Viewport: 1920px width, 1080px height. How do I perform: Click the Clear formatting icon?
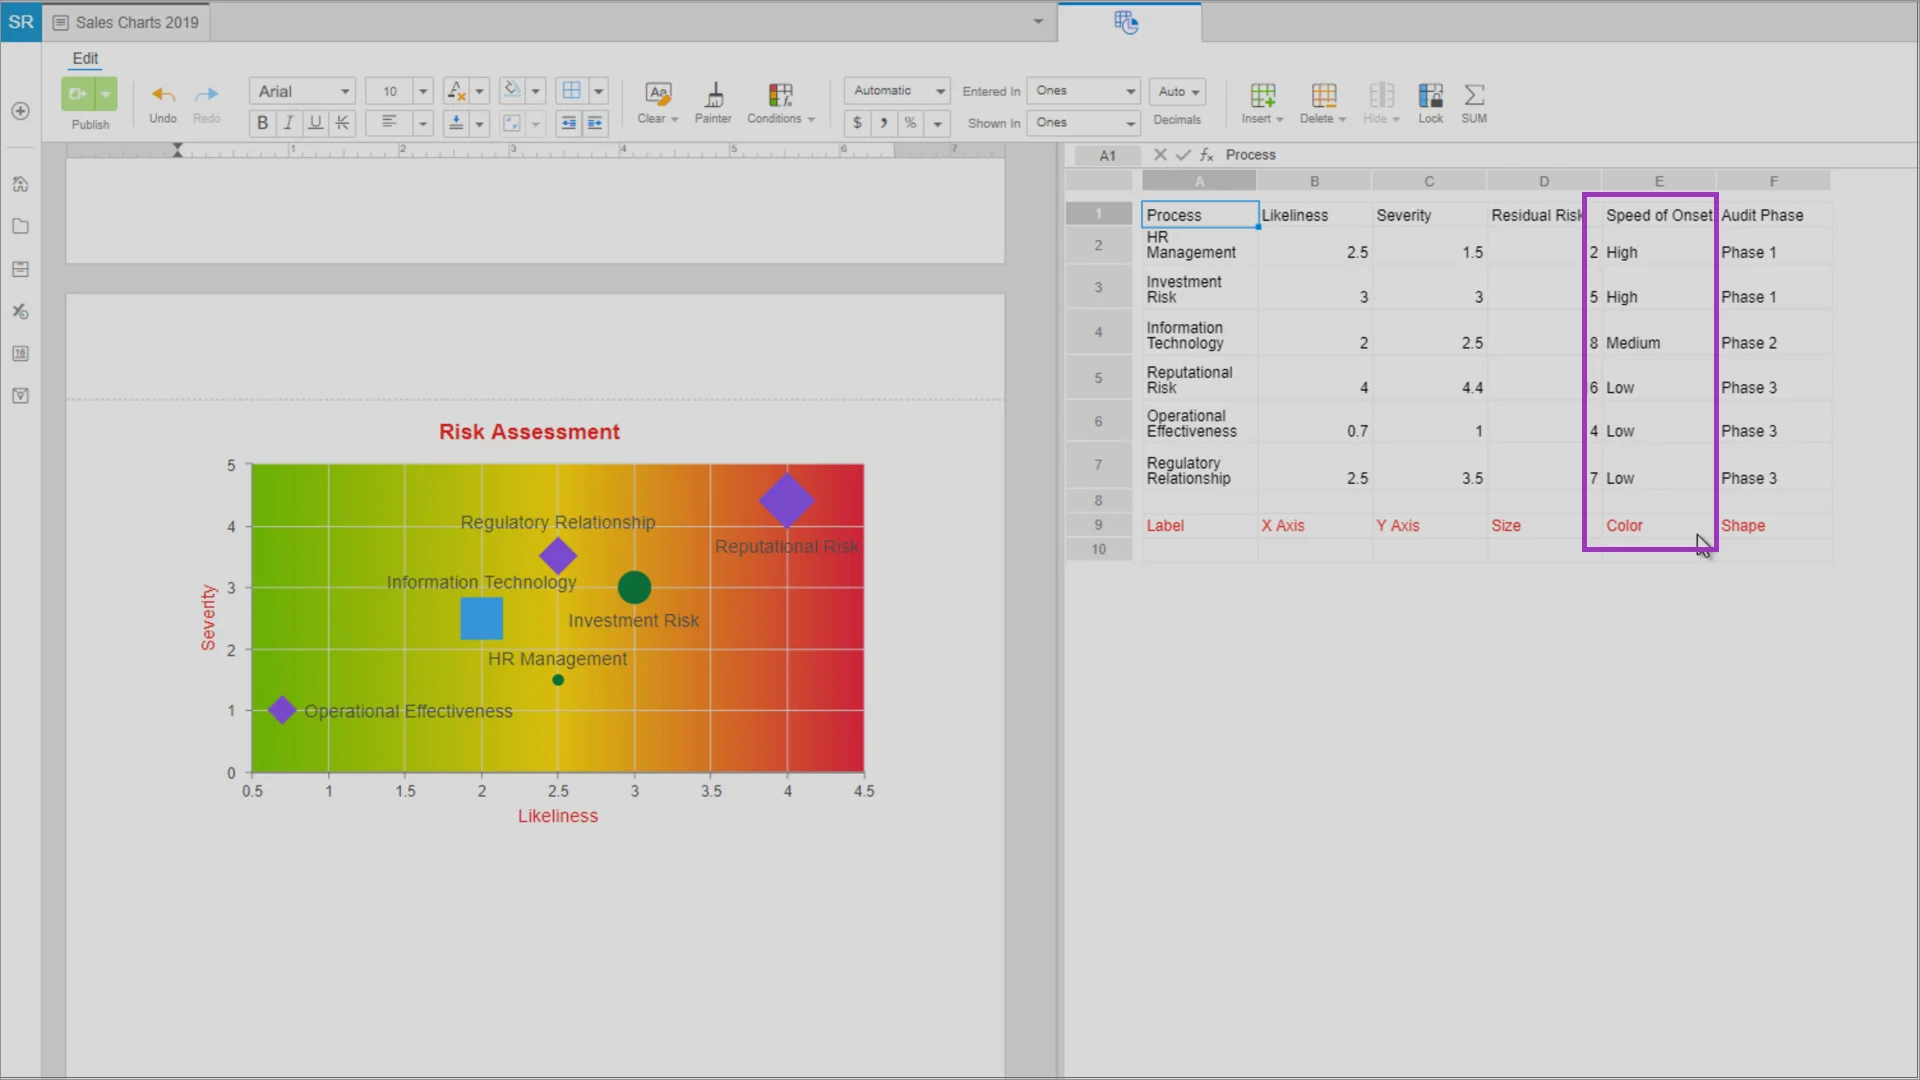(x=657, y=95)
